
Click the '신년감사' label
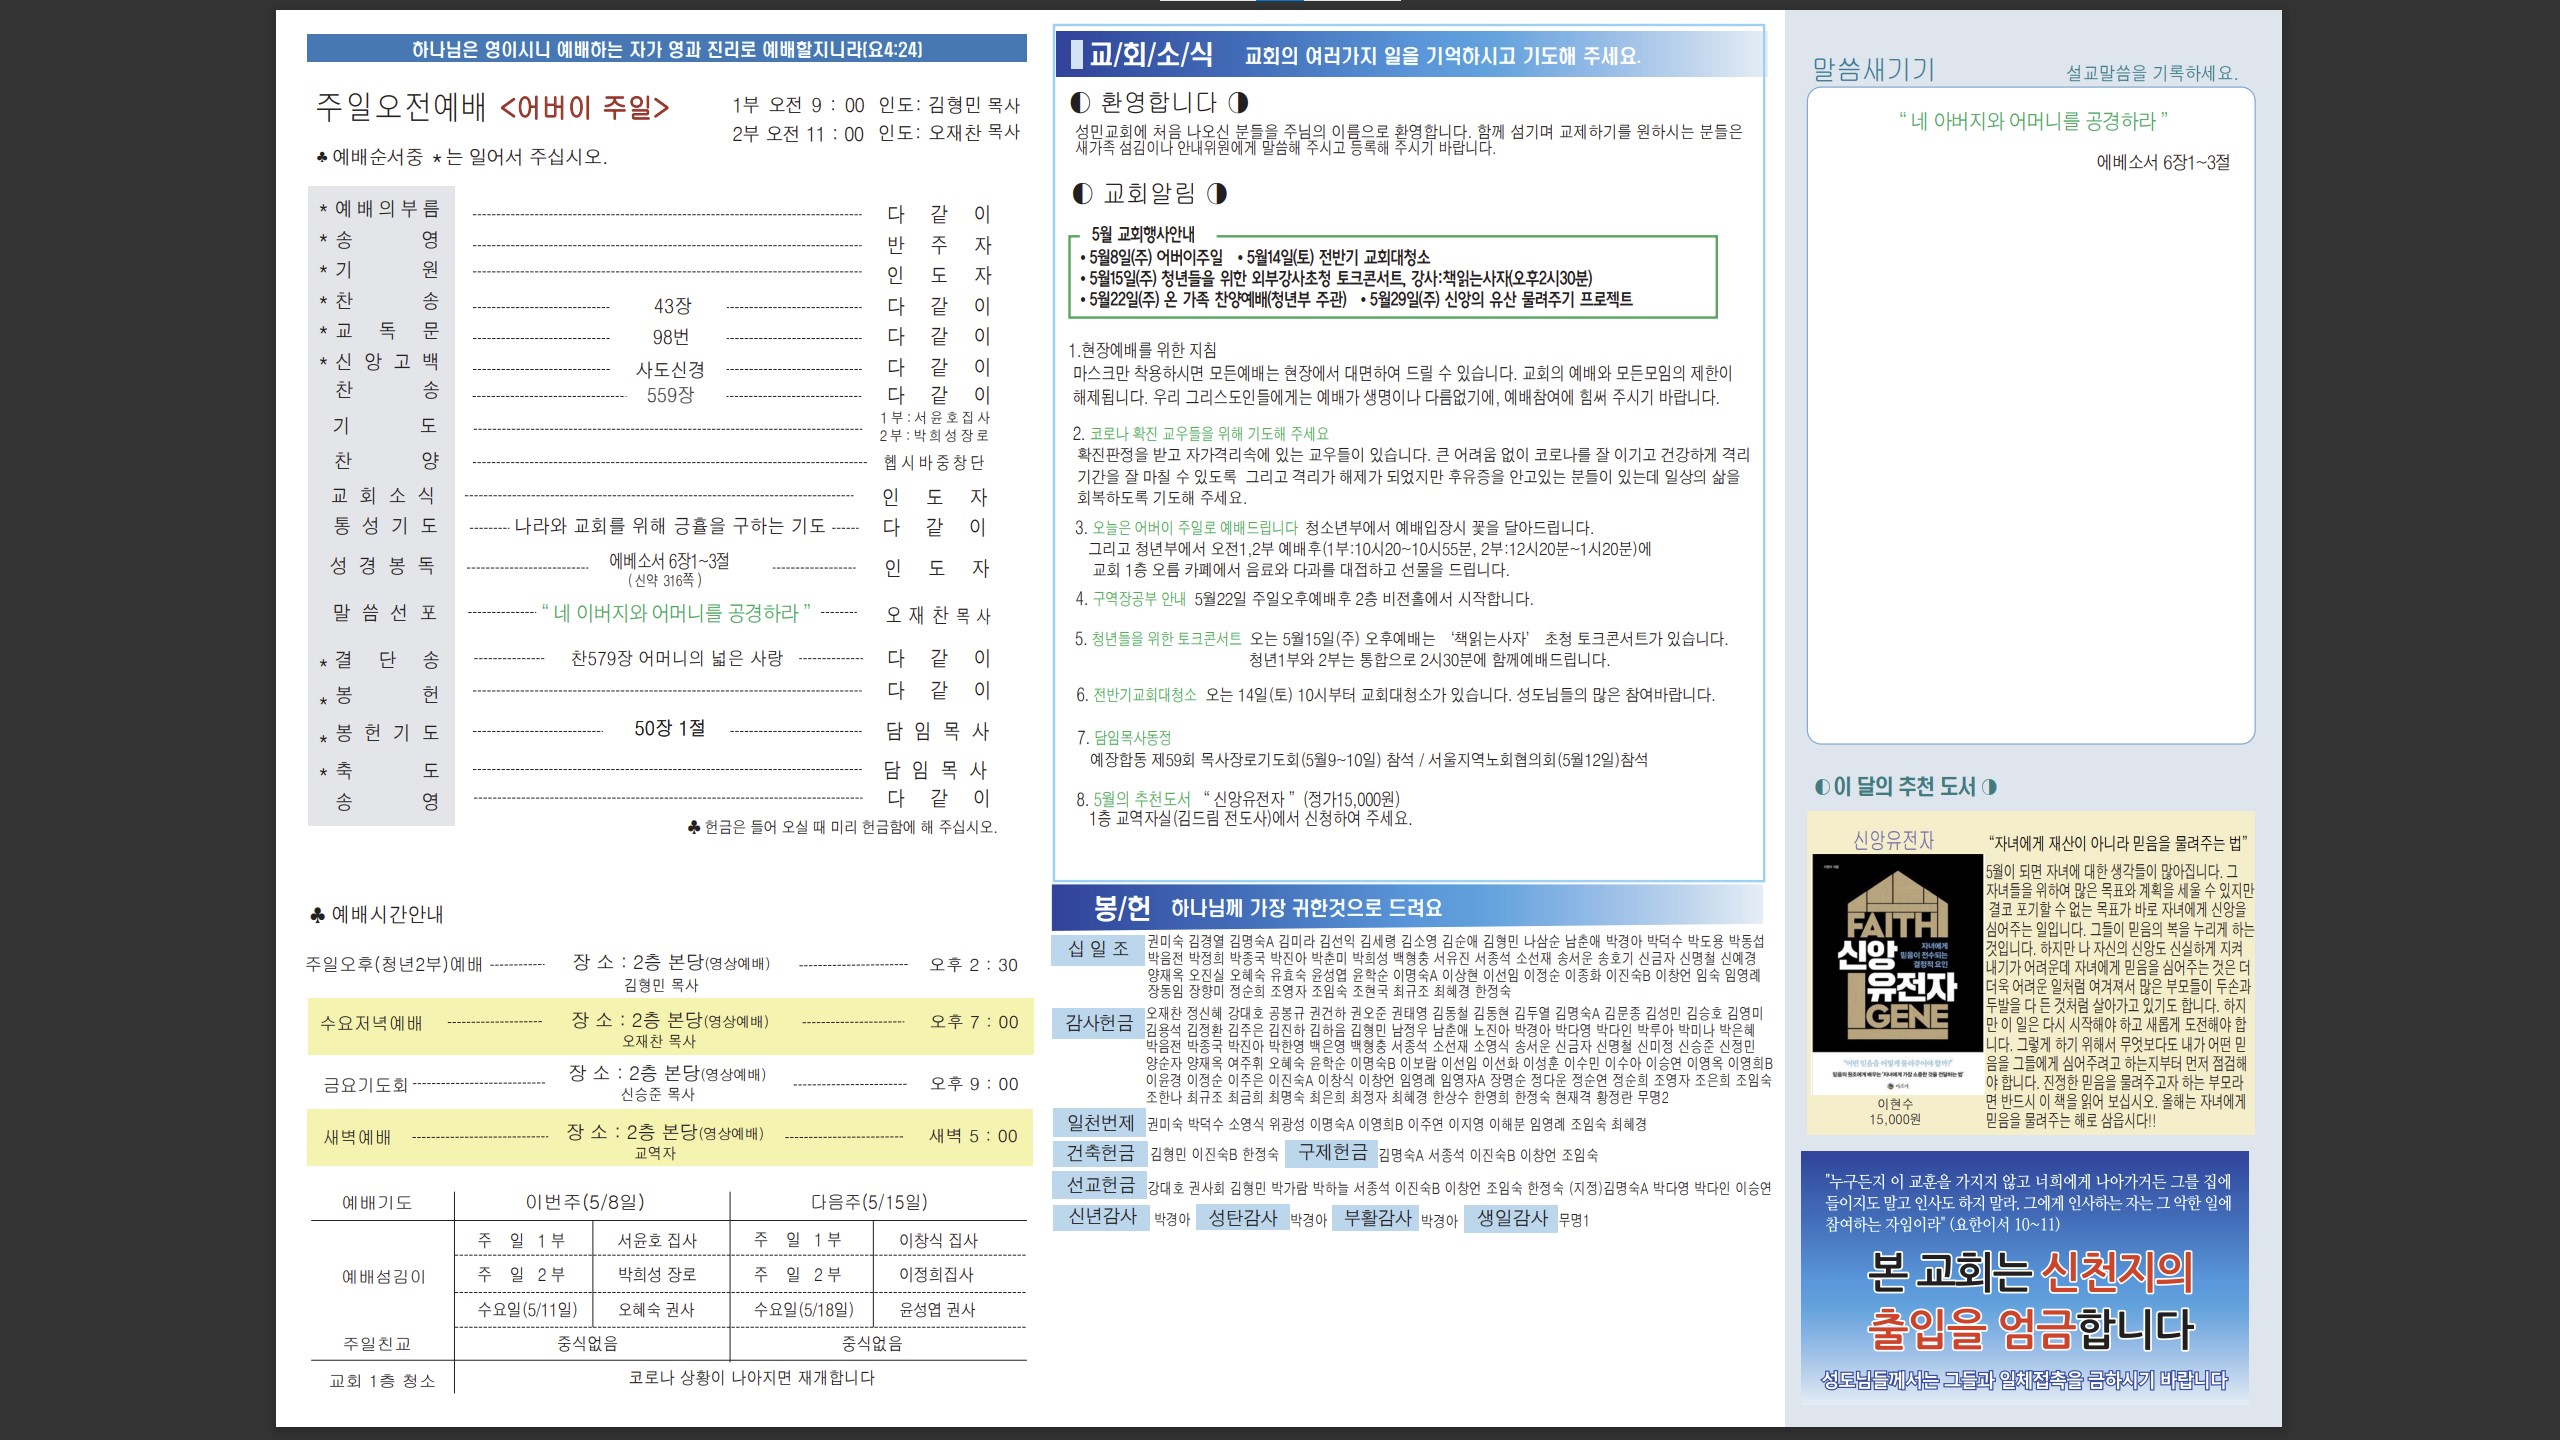pyautogui.click(x=1101, y=1216)
